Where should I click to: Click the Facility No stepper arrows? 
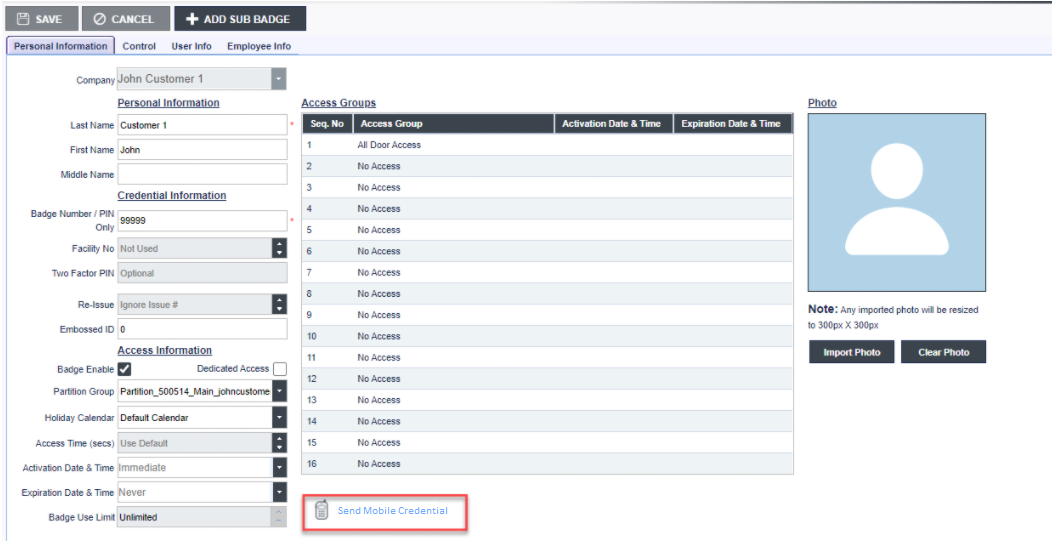tap(279, 249)
